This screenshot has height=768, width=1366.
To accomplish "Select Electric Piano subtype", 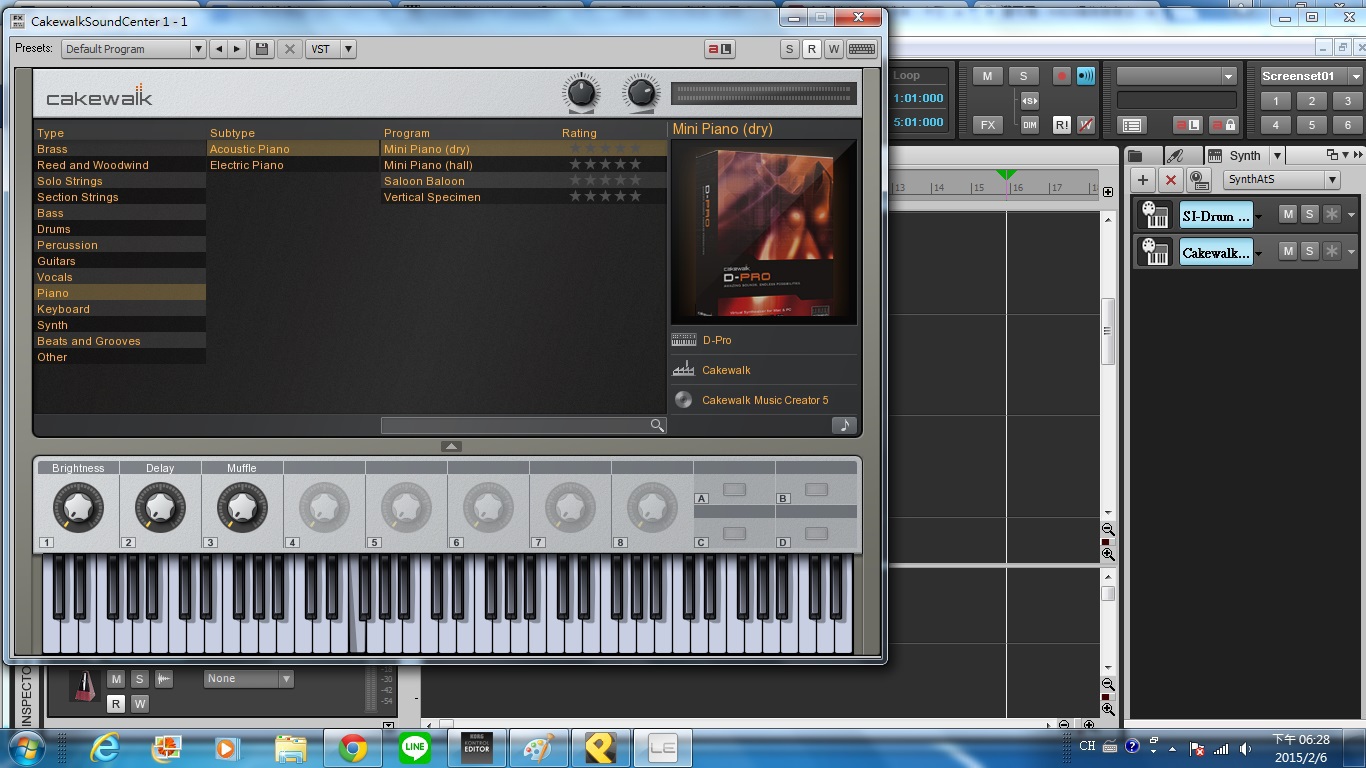I will coord(247,165).
